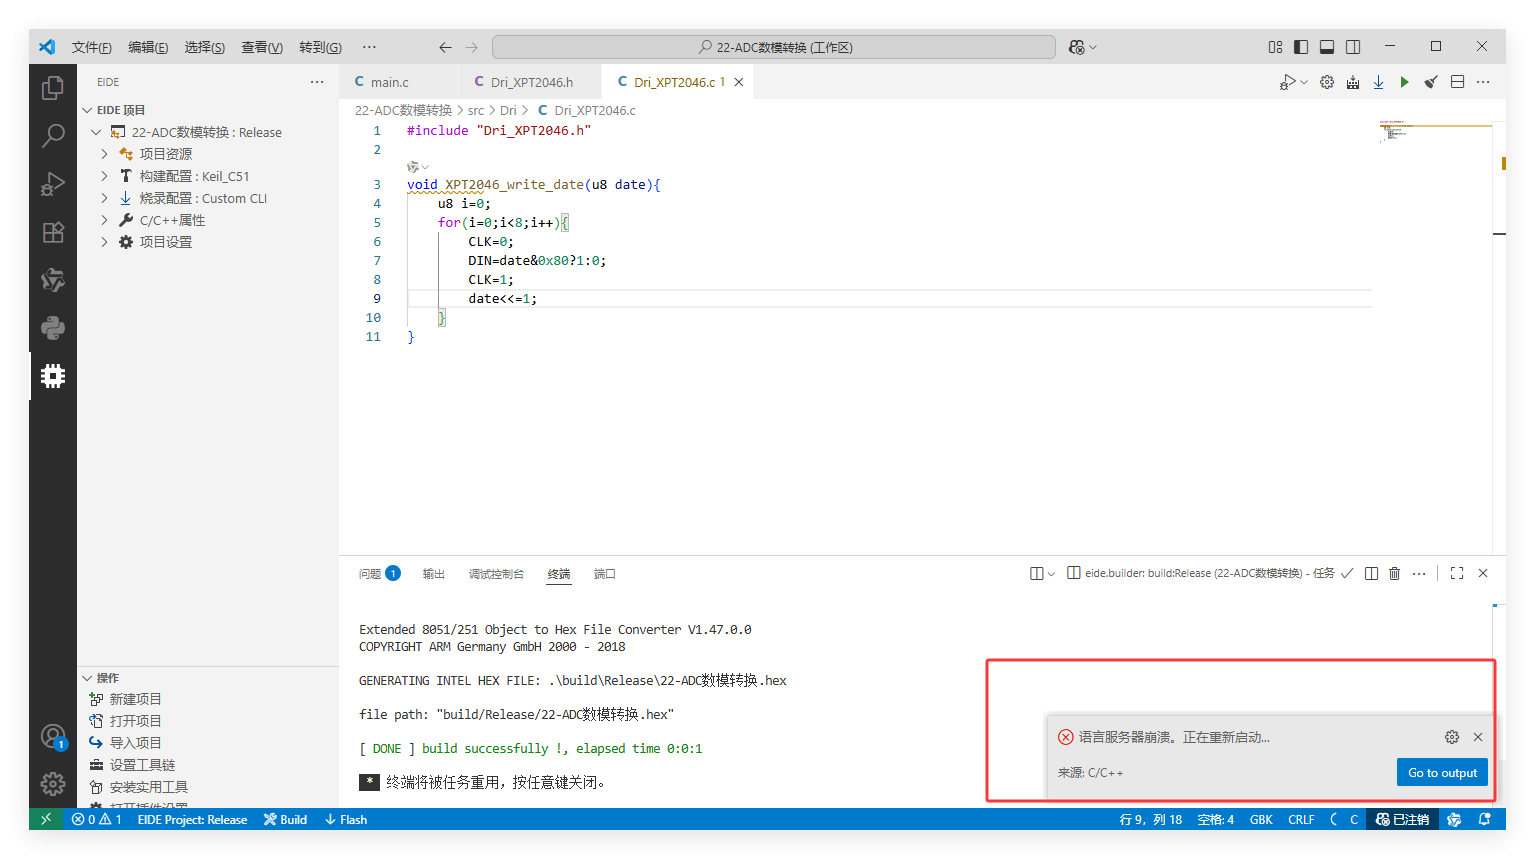This screenshot has height=859, width=1535.
Task: Dismiss the language server crash notification
Action: 1478,737
